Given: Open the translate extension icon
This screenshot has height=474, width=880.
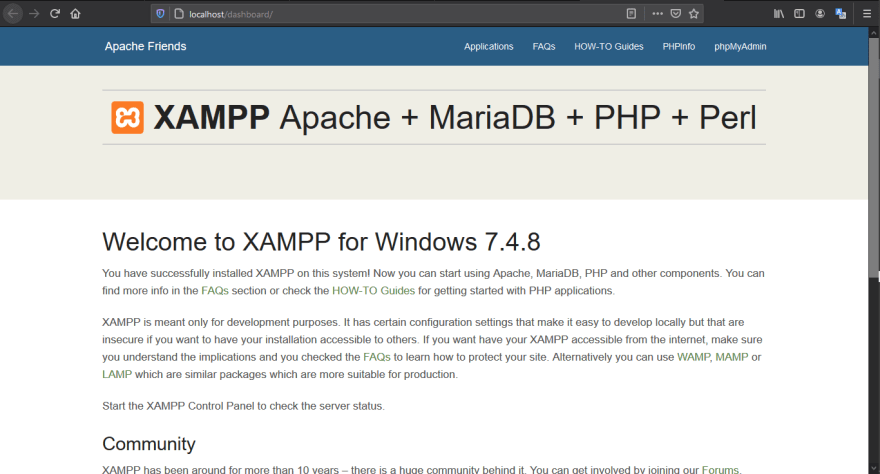Looking at the screenshot, I should coord(840,14).
